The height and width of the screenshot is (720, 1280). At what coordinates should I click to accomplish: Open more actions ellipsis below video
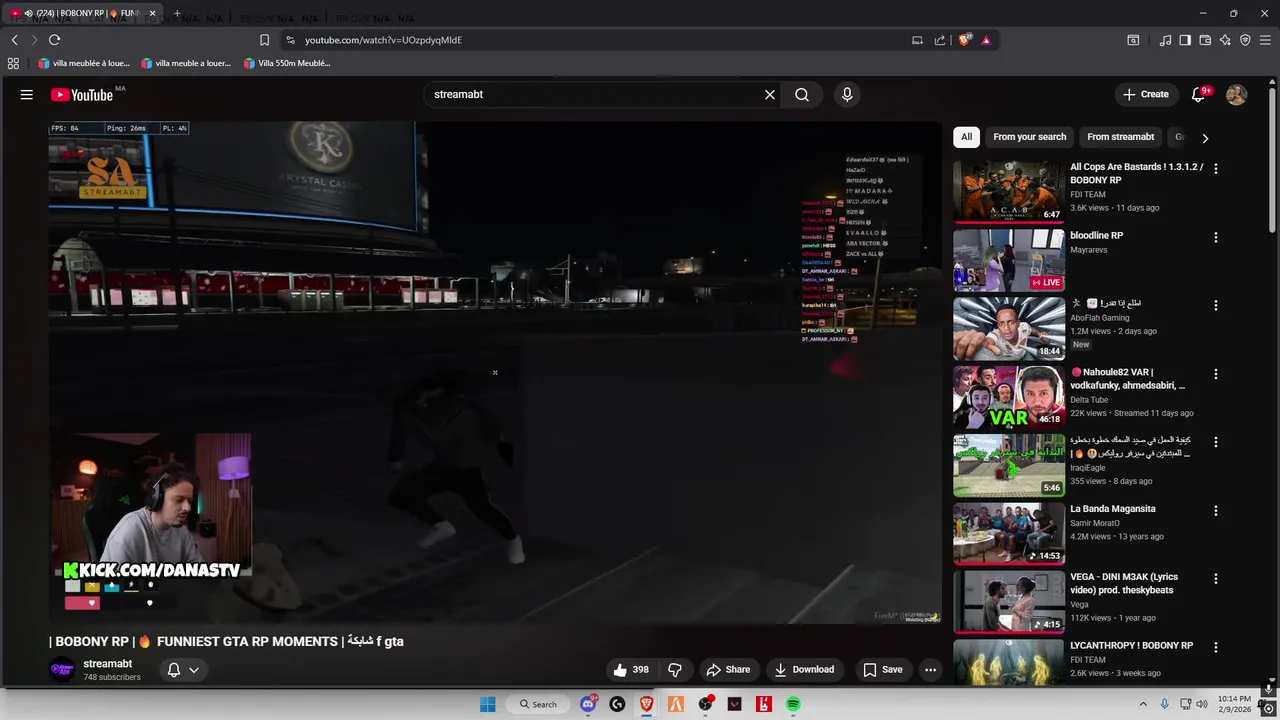pyautogui.click(x=930, y=670)
